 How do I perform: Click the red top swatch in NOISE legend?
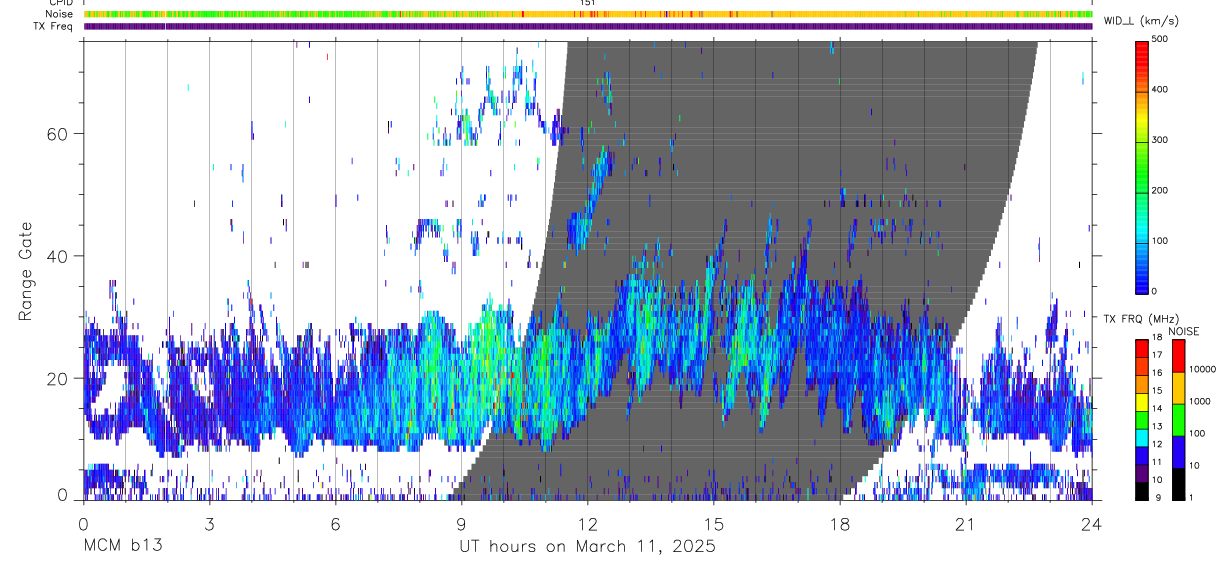click(1177, 356)
